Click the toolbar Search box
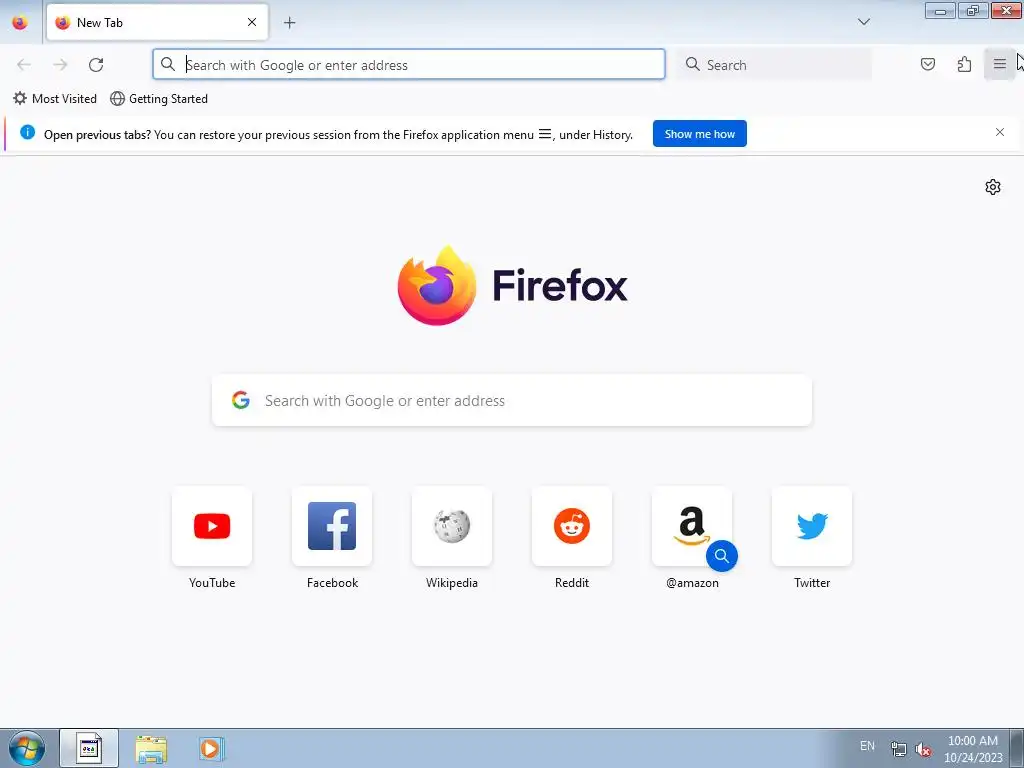The image size is (1024, 768). click(x=774, y=65)
